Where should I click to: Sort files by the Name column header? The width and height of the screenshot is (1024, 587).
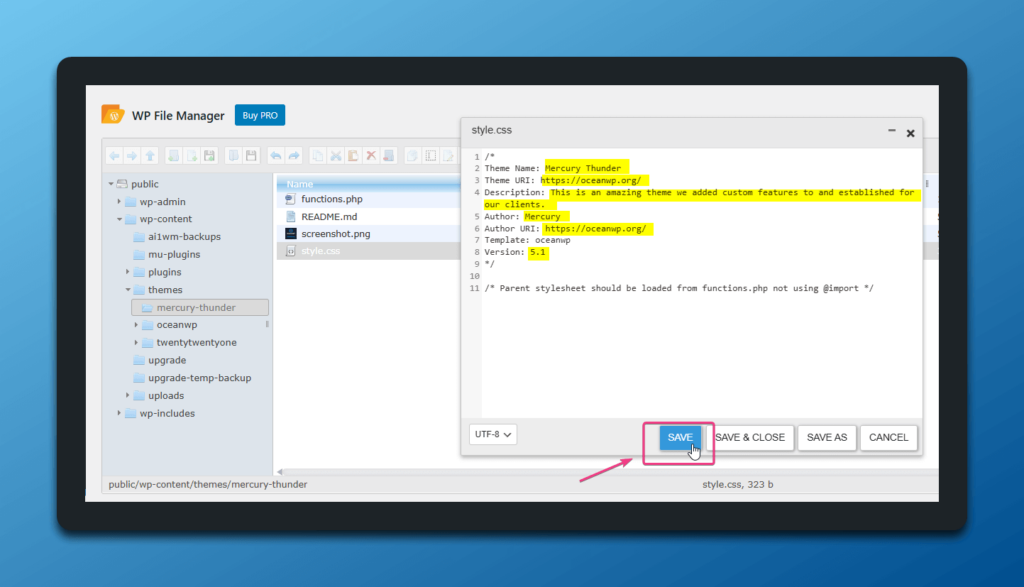click(x=369, y=183)
